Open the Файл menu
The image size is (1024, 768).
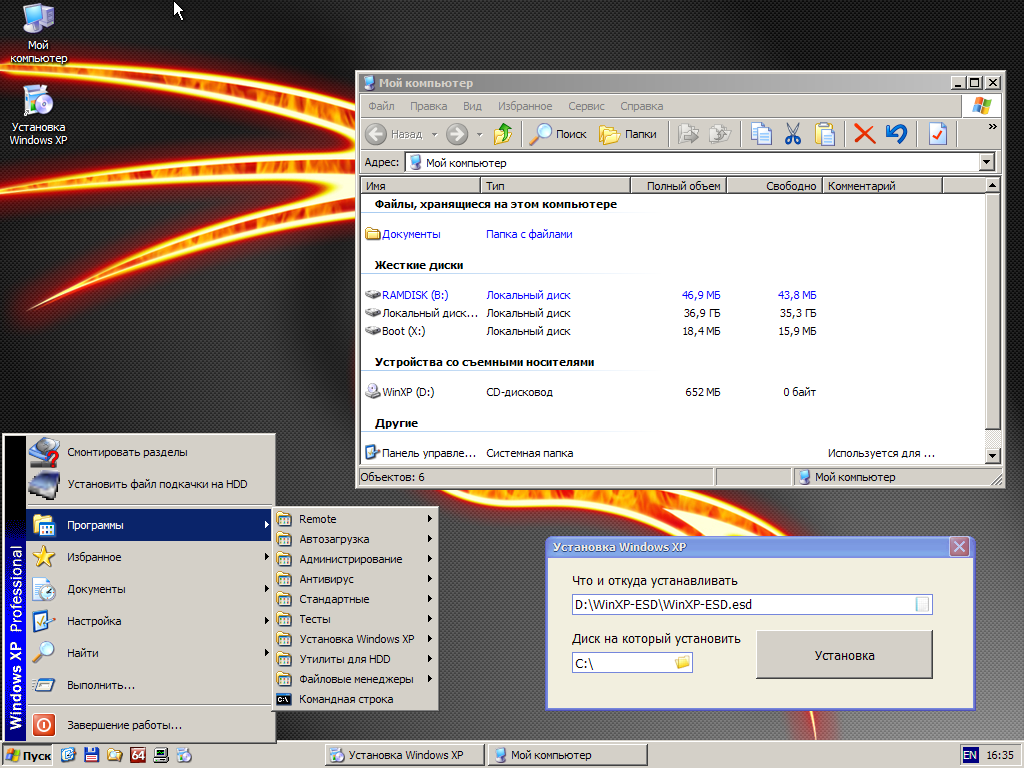pyautogui.click(x=381, y=106)
